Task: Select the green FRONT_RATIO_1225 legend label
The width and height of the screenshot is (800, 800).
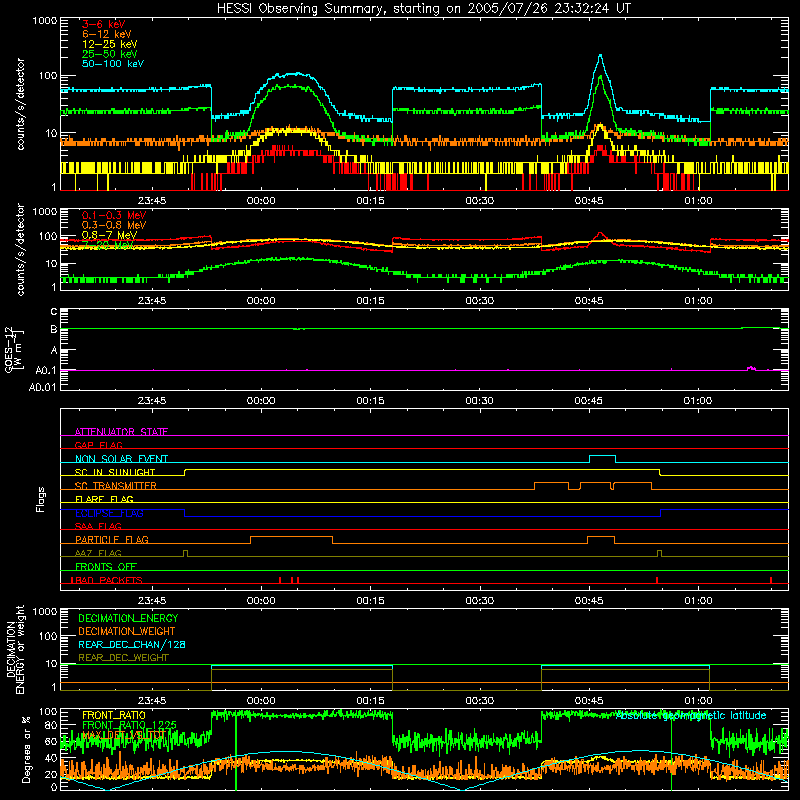Action: click(x=129, y=725)
